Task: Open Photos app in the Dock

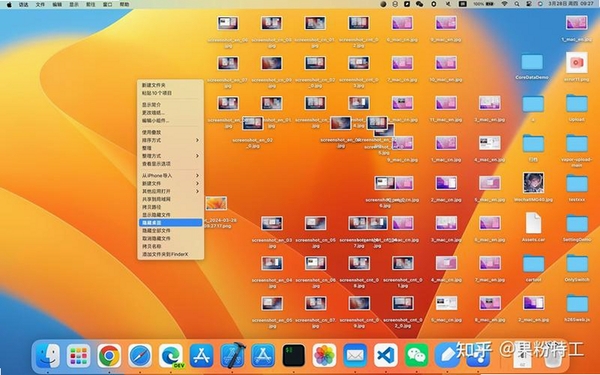Action: point(324,356)
